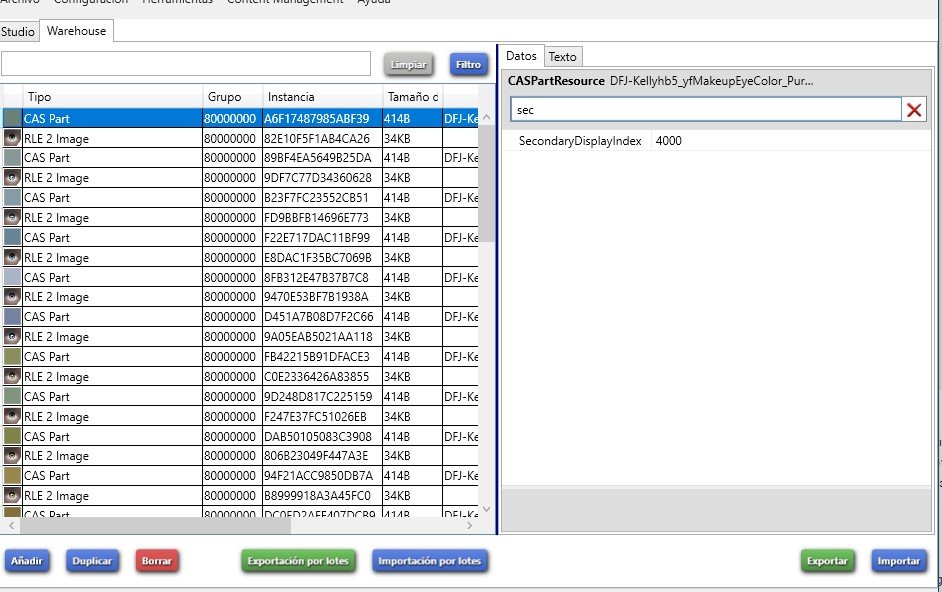Click eye thumbnail for RLE 2 Image 82E10F5F1AB4CA26
The width and height of the screenshot is (942, 592).
pos(12,138)
